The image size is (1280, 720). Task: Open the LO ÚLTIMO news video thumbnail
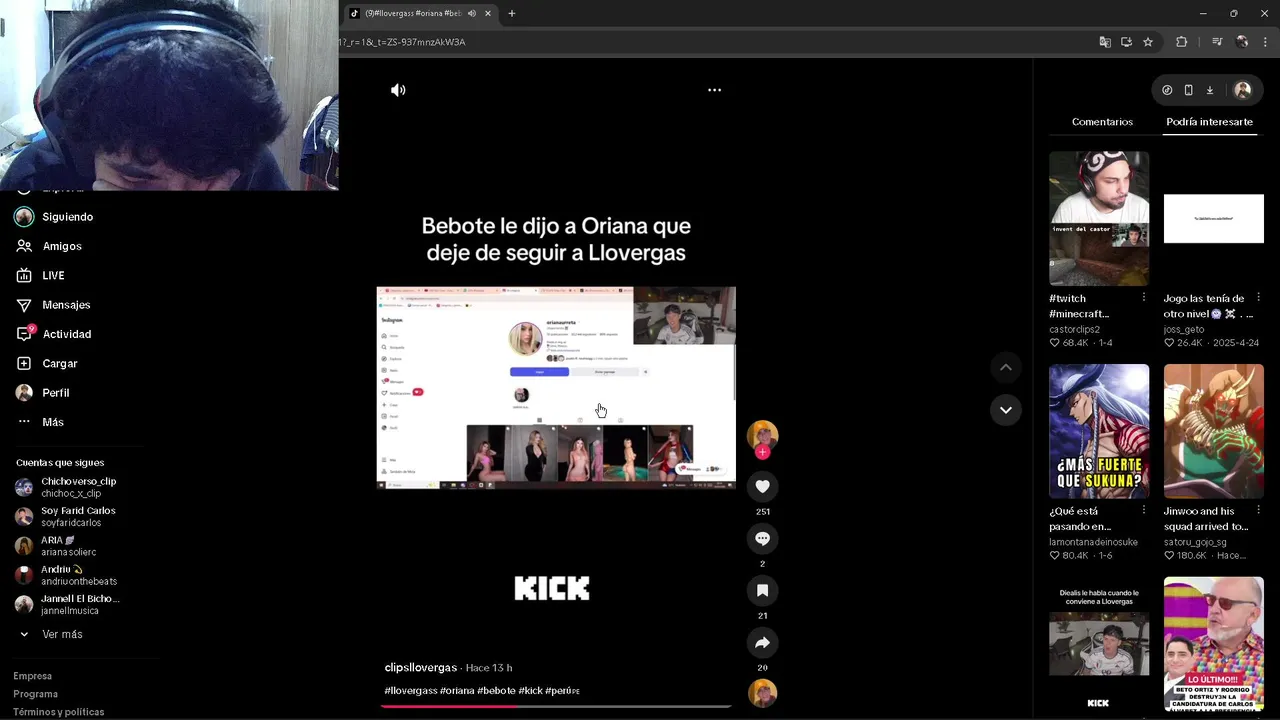1213,645
